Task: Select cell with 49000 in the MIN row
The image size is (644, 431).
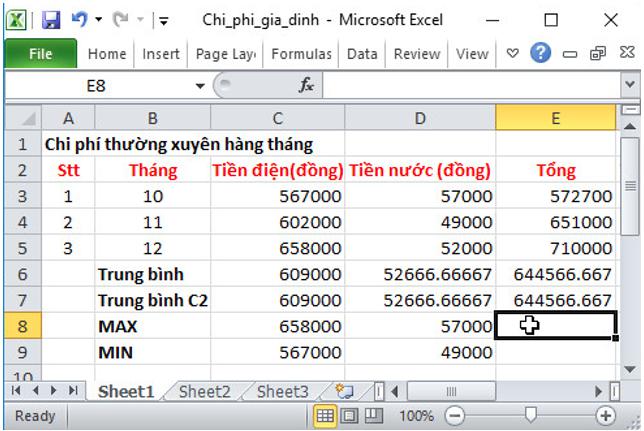Action: 420,352
